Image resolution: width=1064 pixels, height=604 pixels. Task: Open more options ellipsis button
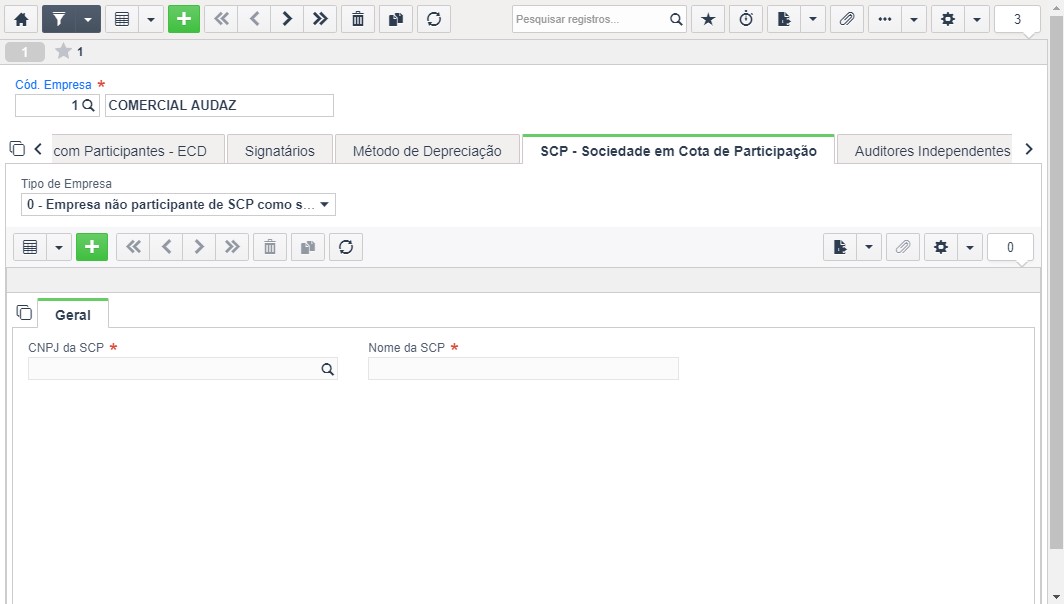click(x=885, y=19)
